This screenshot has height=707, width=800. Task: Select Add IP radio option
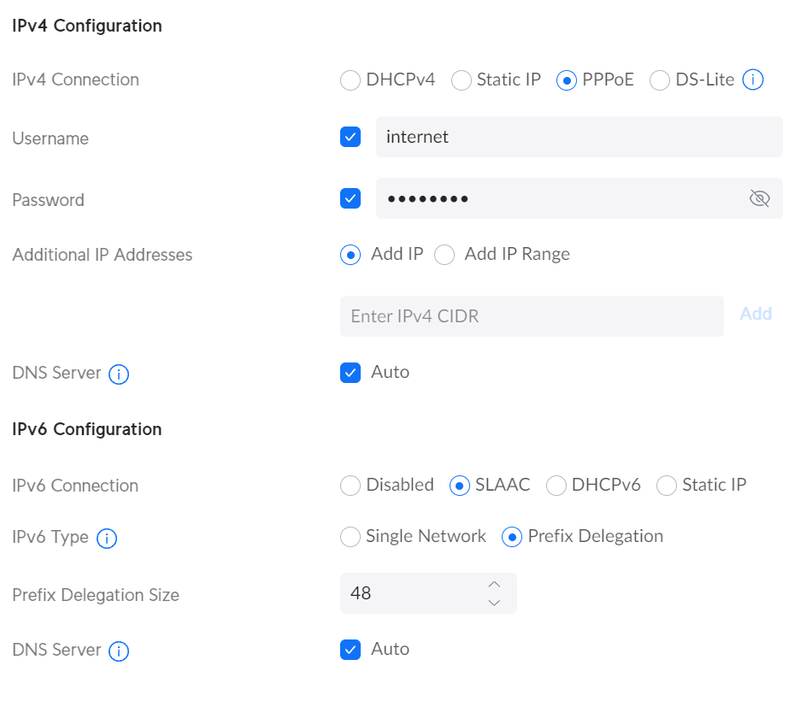pos(350,255)
